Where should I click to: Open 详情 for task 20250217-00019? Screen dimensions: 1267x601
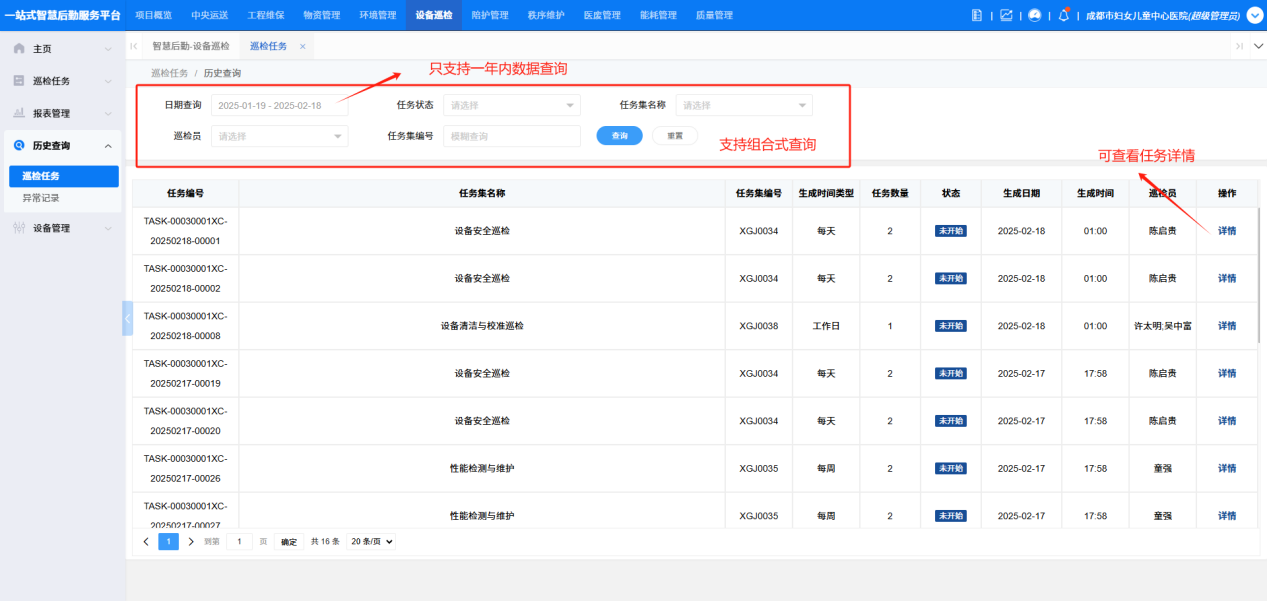pyautogui.click(x=1227, y=373)
